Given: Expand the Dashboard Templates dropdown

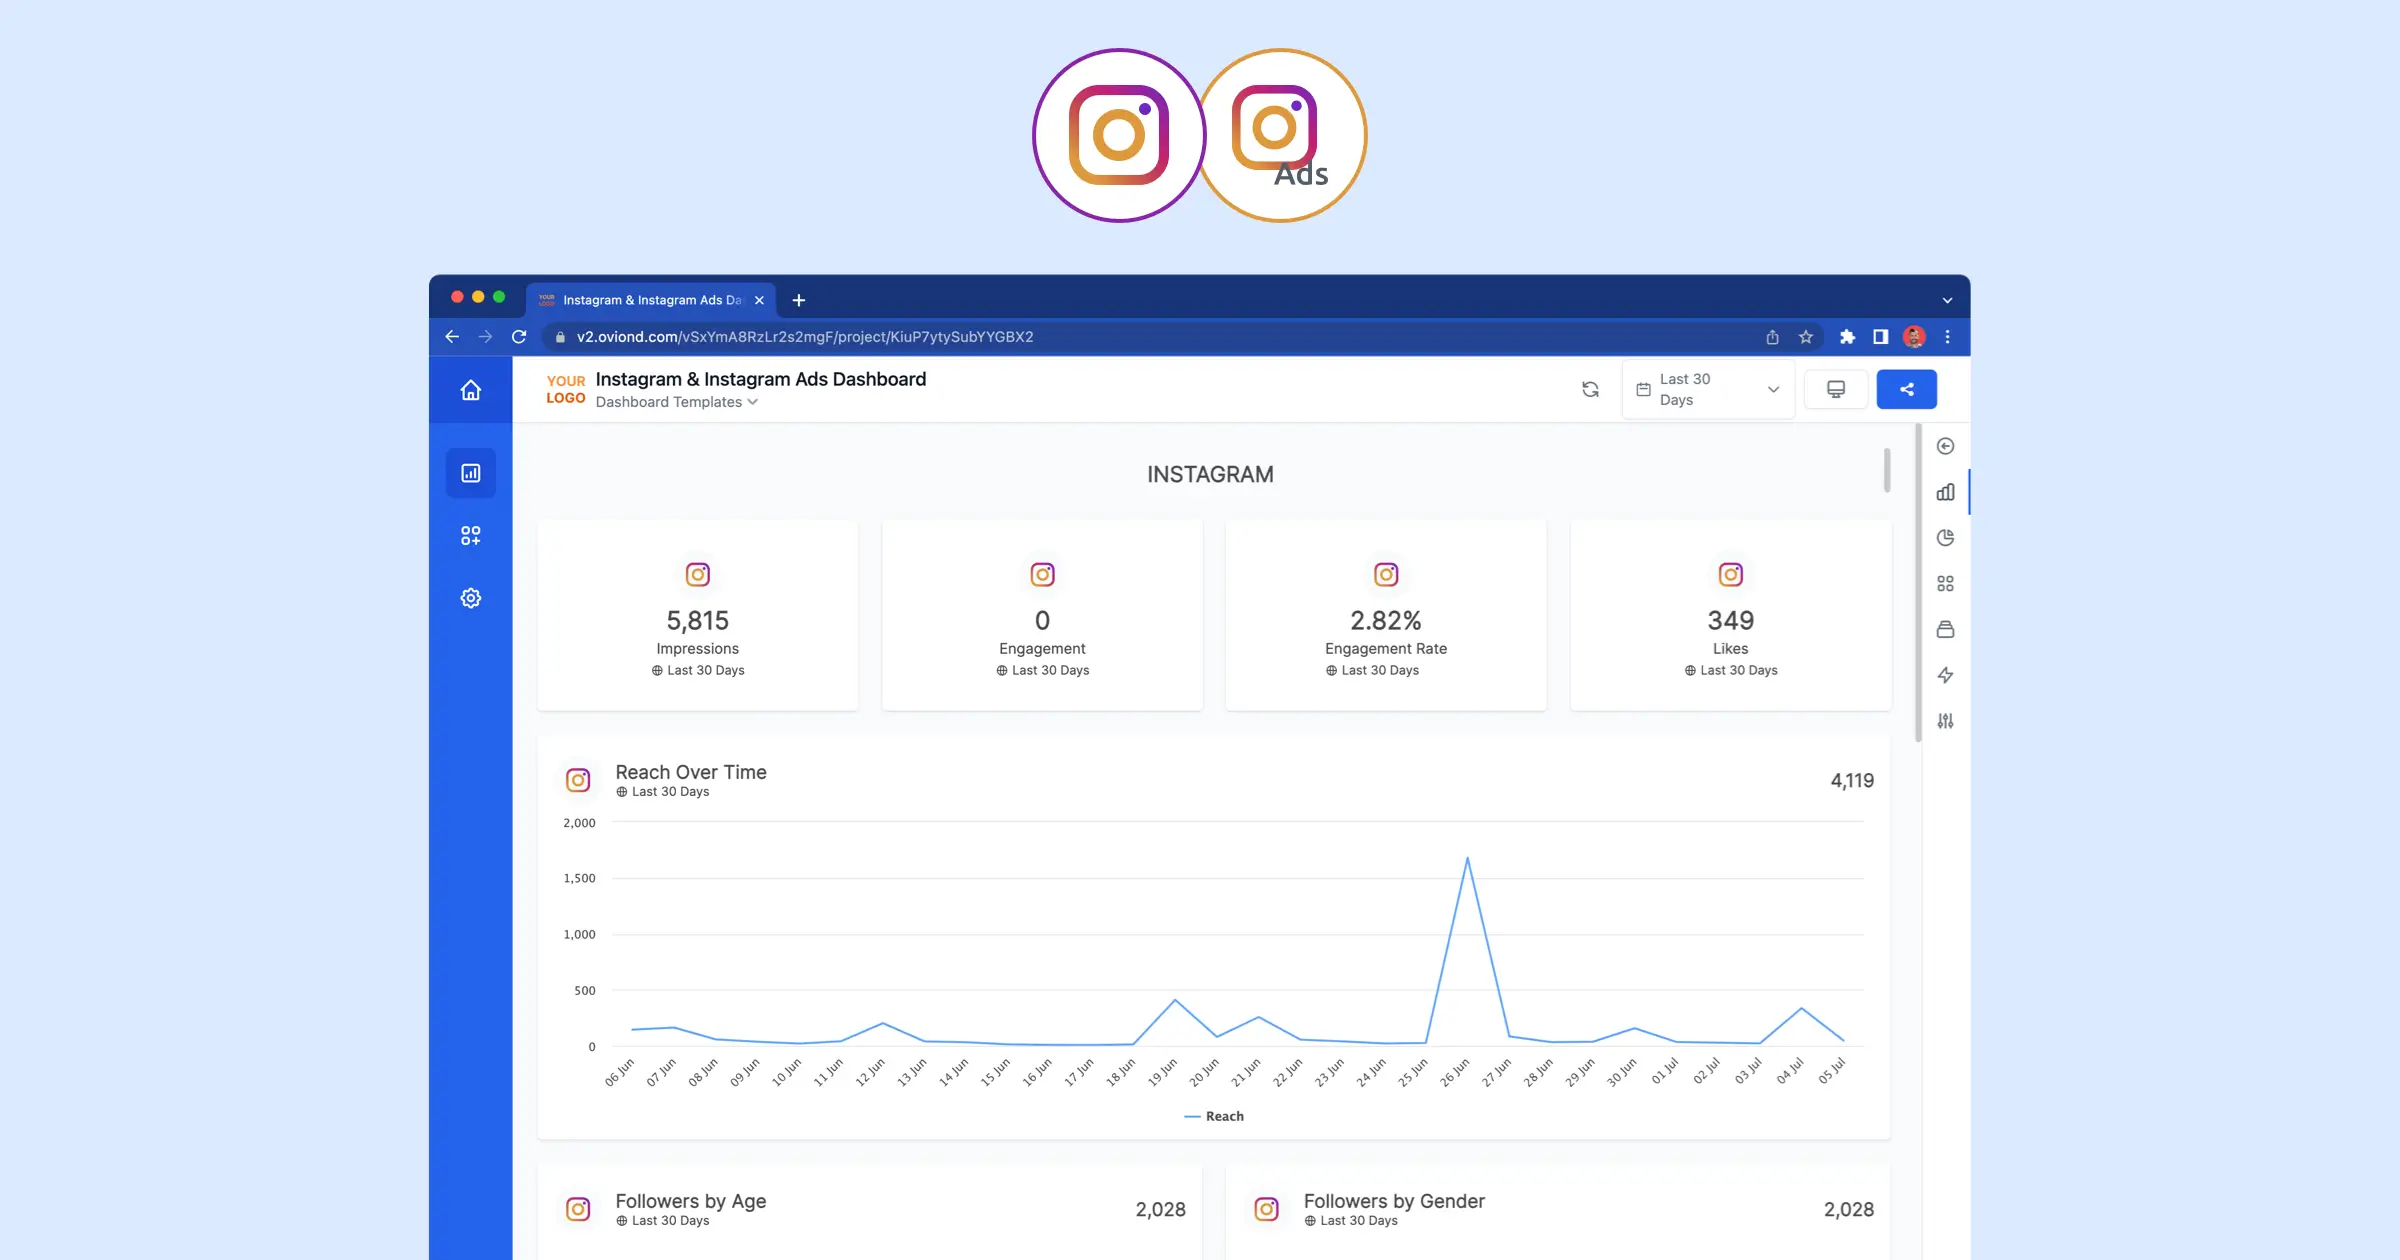Looking at the screenshot, I should 677,402.
